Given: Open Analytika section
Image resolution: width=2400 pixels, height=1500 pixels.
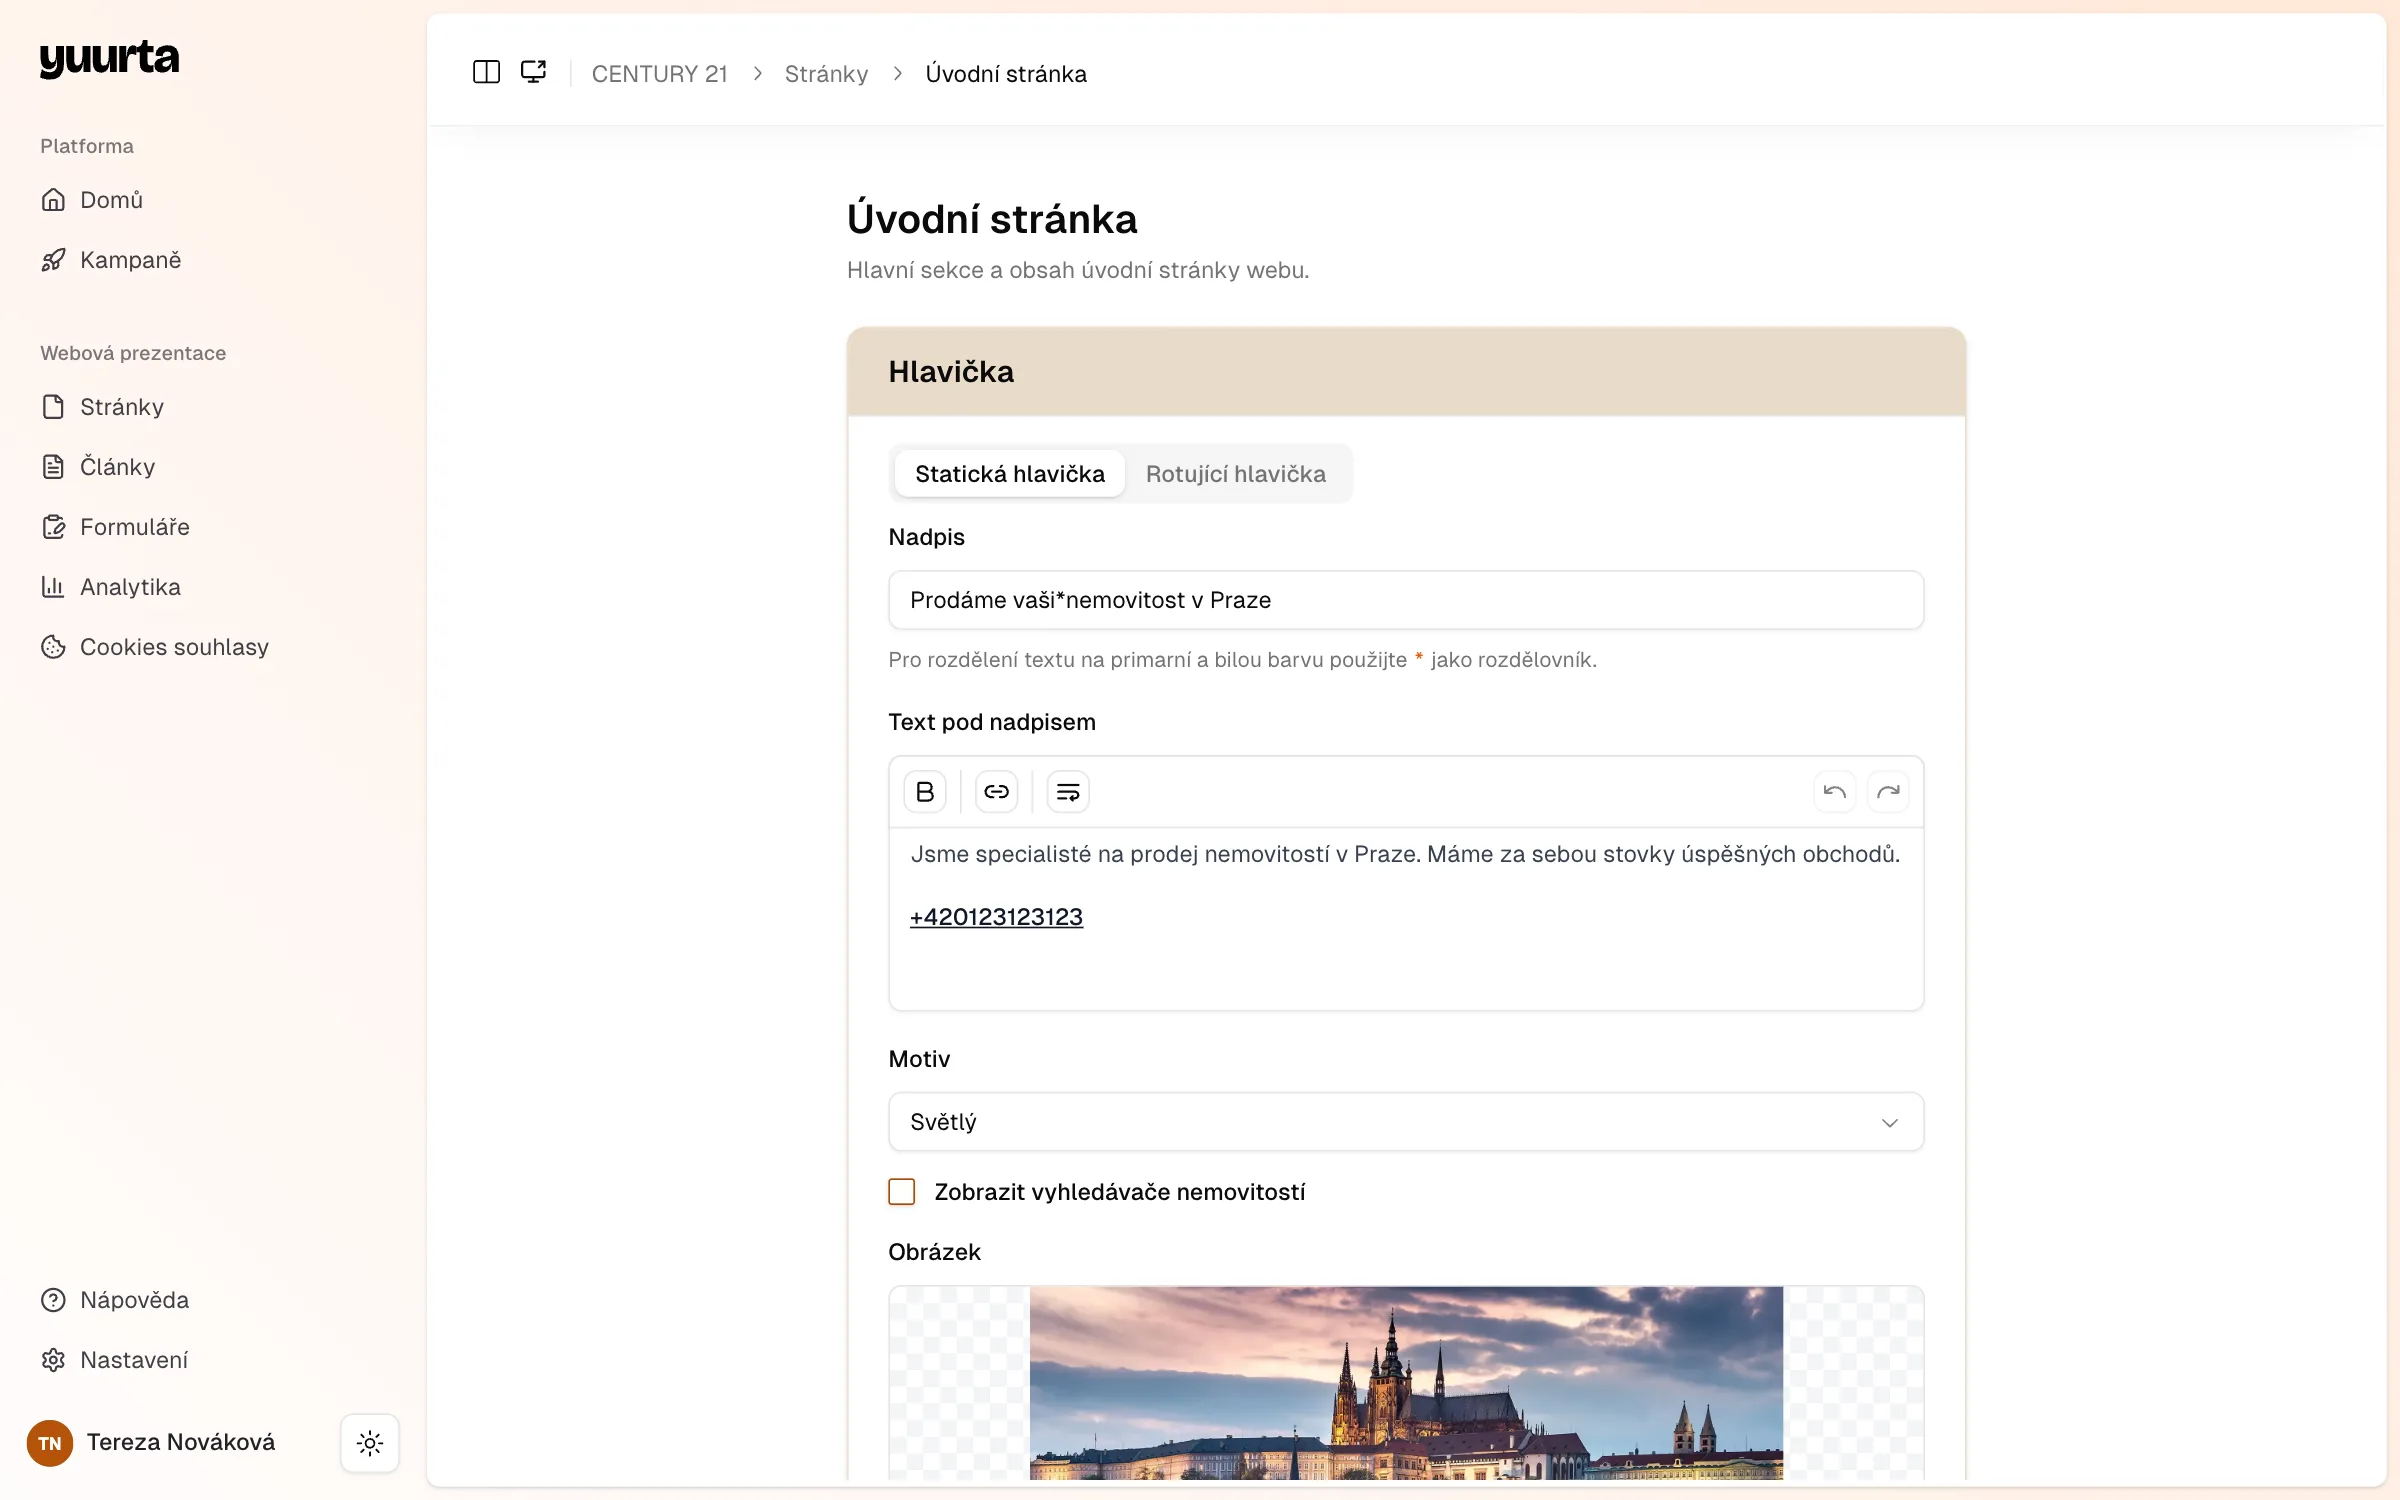Looking at the screenshot, I should point(111,587).
